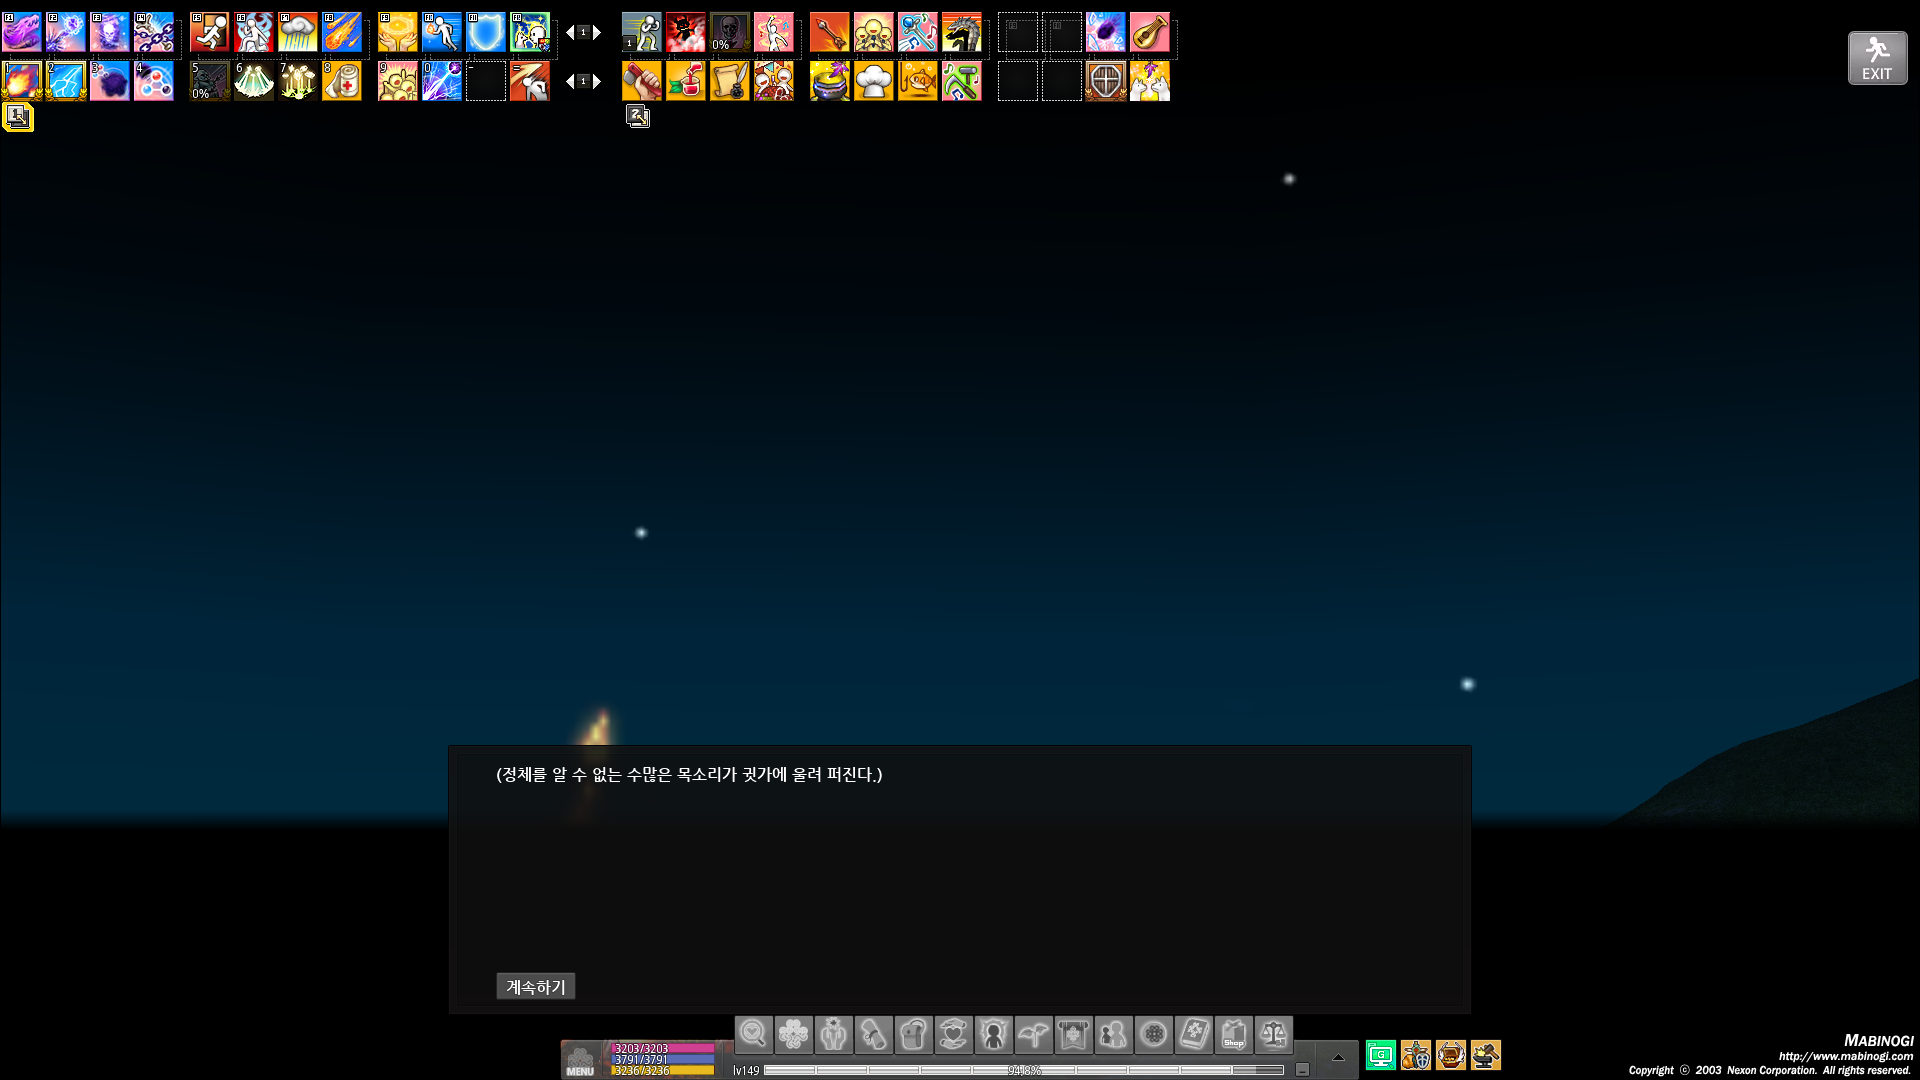Click the yellow stamina bar 3236/3236
Viewport: 1920px width, 1080px height.
(663, 1070)
